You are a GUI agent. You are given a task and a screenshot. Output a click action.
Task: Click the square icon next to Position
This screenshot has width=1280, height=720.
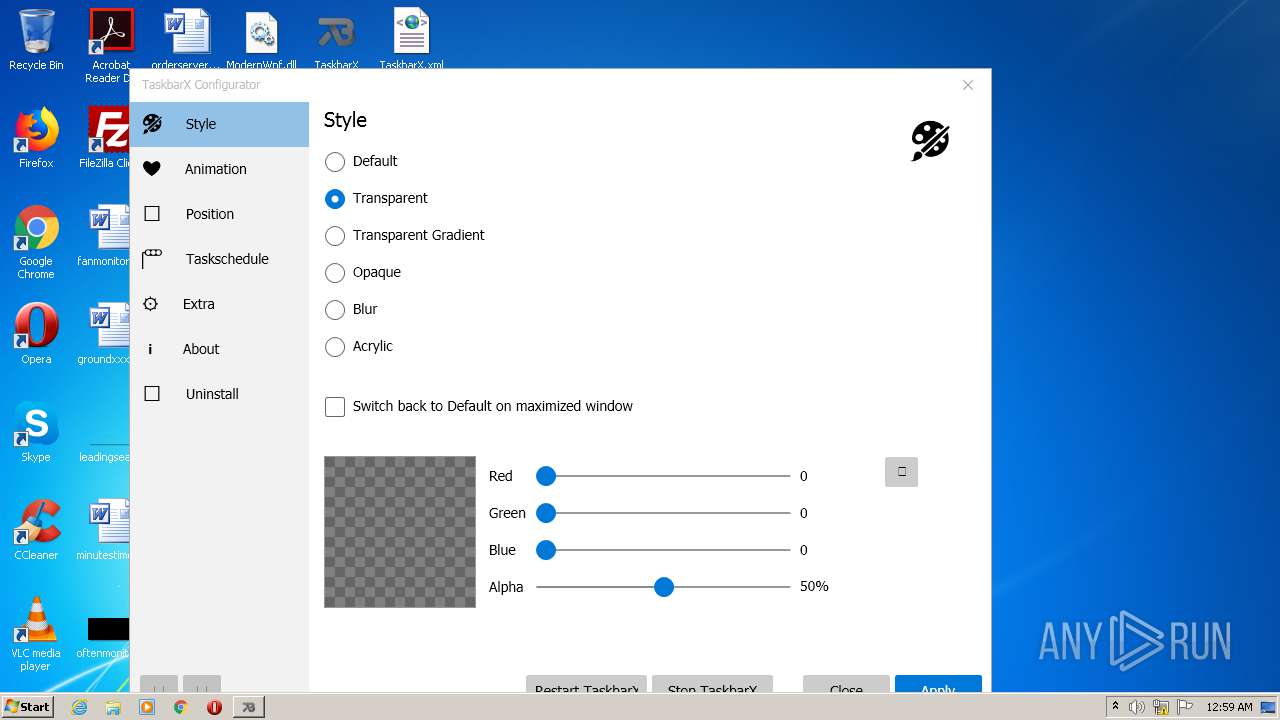(152, 214)
